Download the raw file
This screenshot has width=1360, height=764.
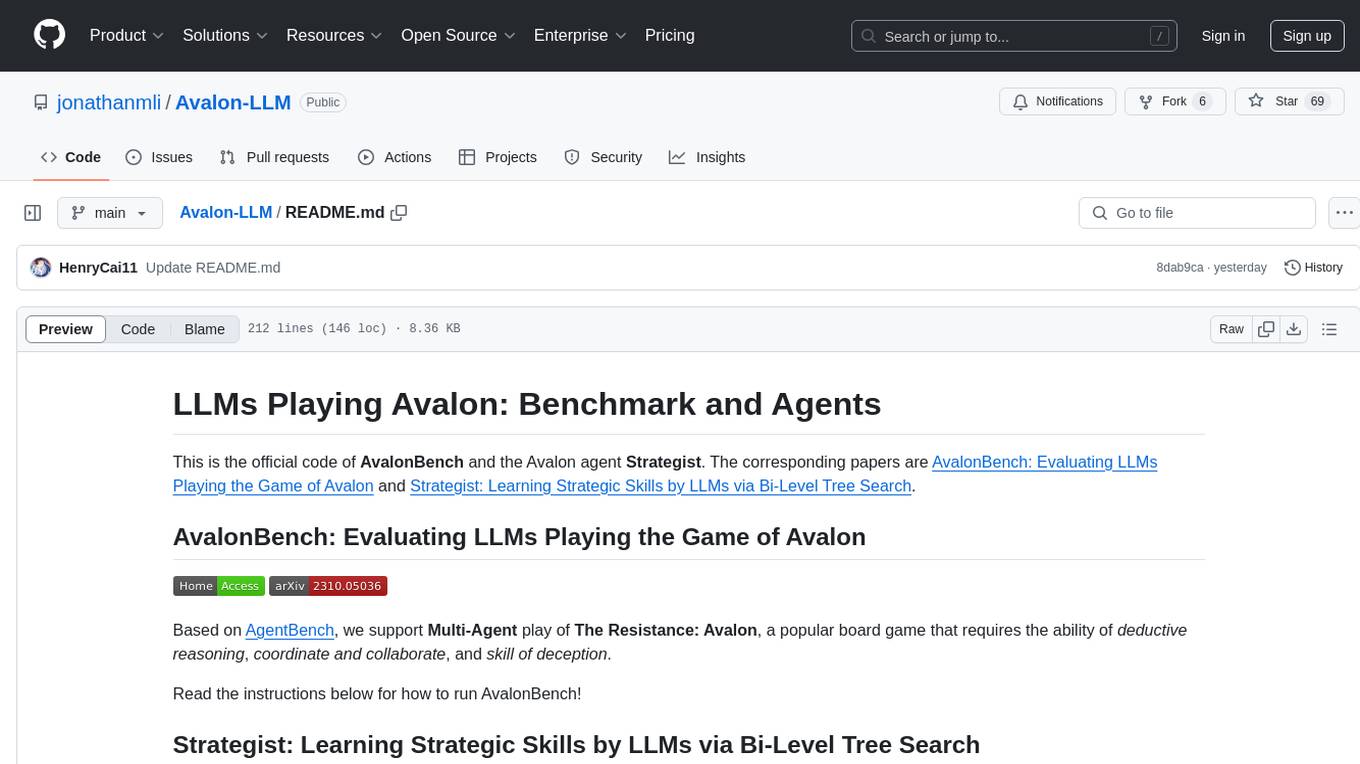1294,329
